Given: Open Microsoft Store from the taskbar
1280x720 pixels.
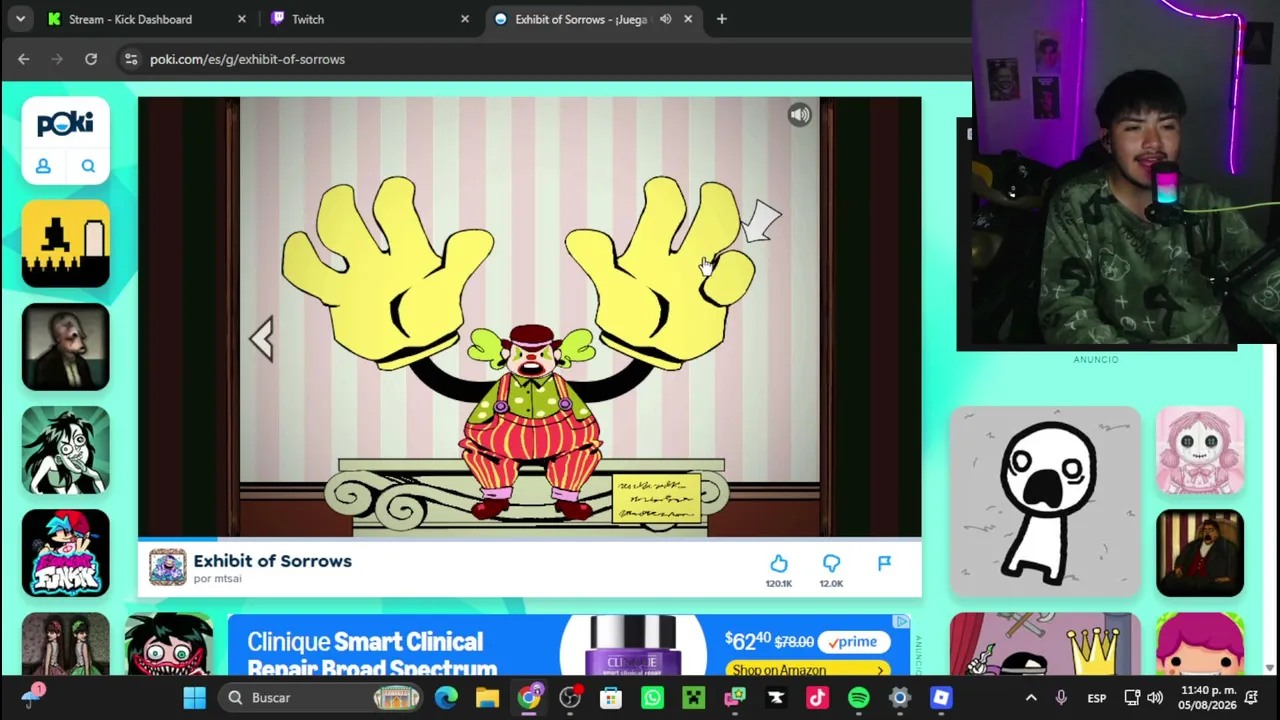Looking at the screenshot, I should pos(610,698).
